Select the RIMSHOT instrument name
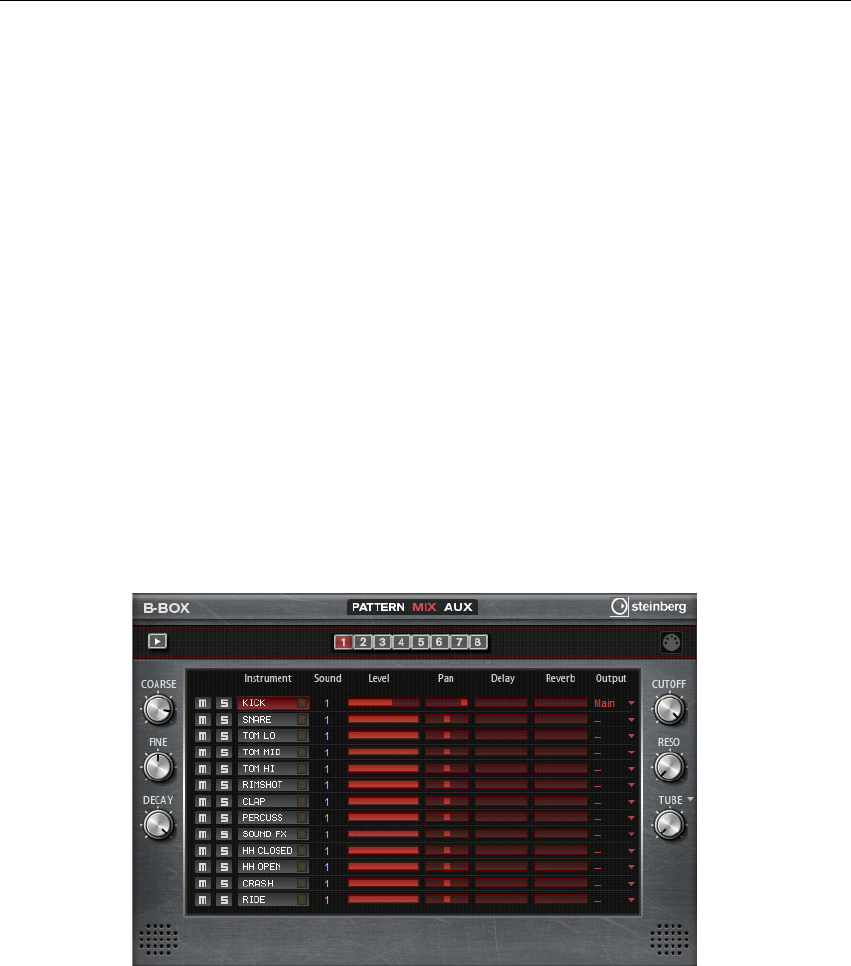Viewport: 851px width, 966px height. tap(262, 785)
